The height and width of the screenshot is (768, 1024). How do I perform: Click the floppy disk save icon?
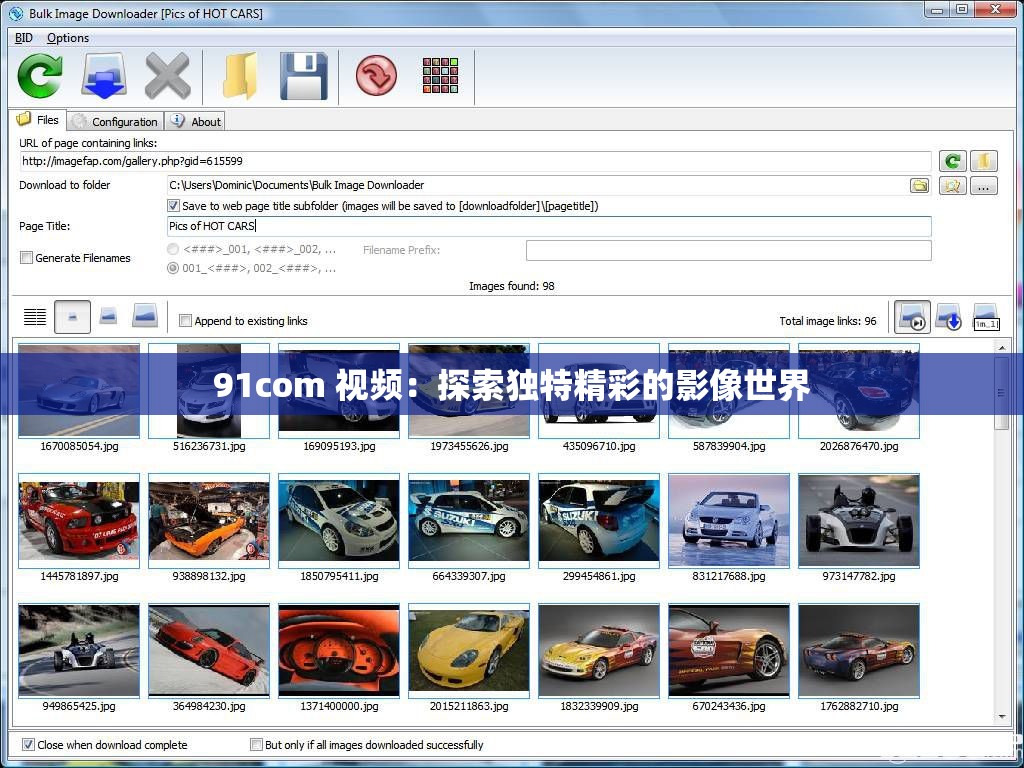click(304, 76)
